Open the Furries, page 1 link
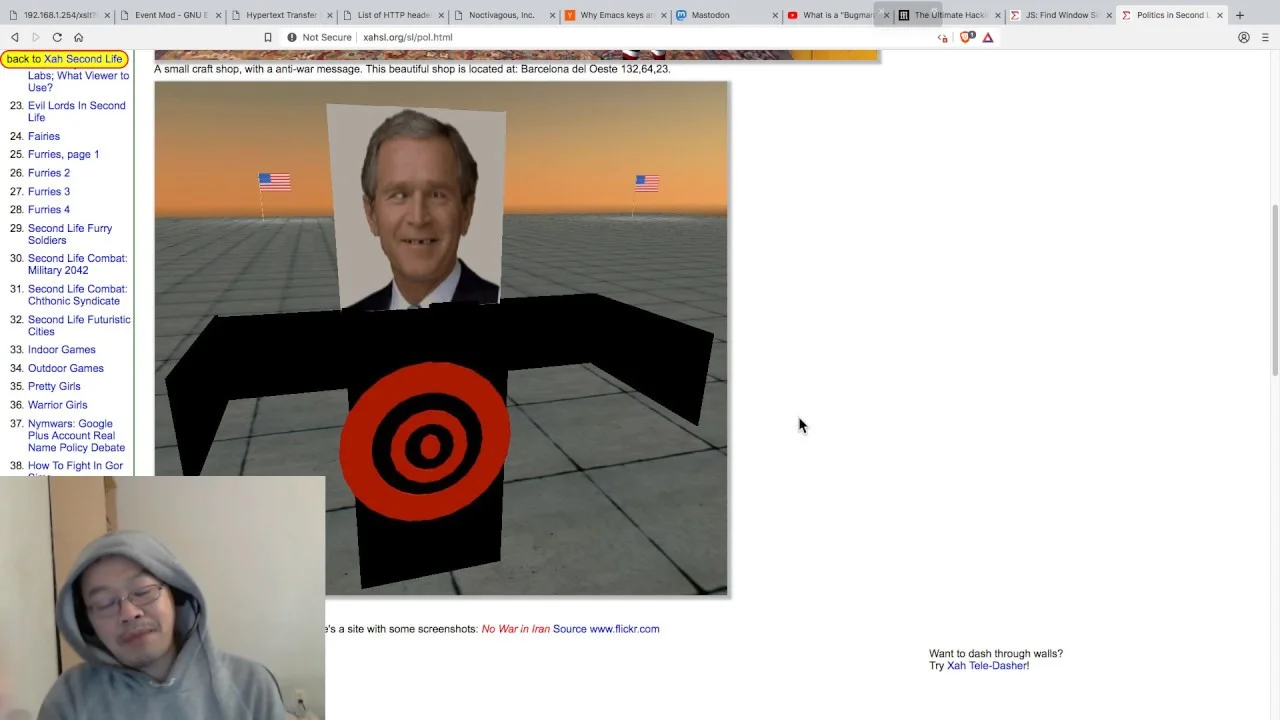This screenshot has width=1280, height=720. (63, 154)
